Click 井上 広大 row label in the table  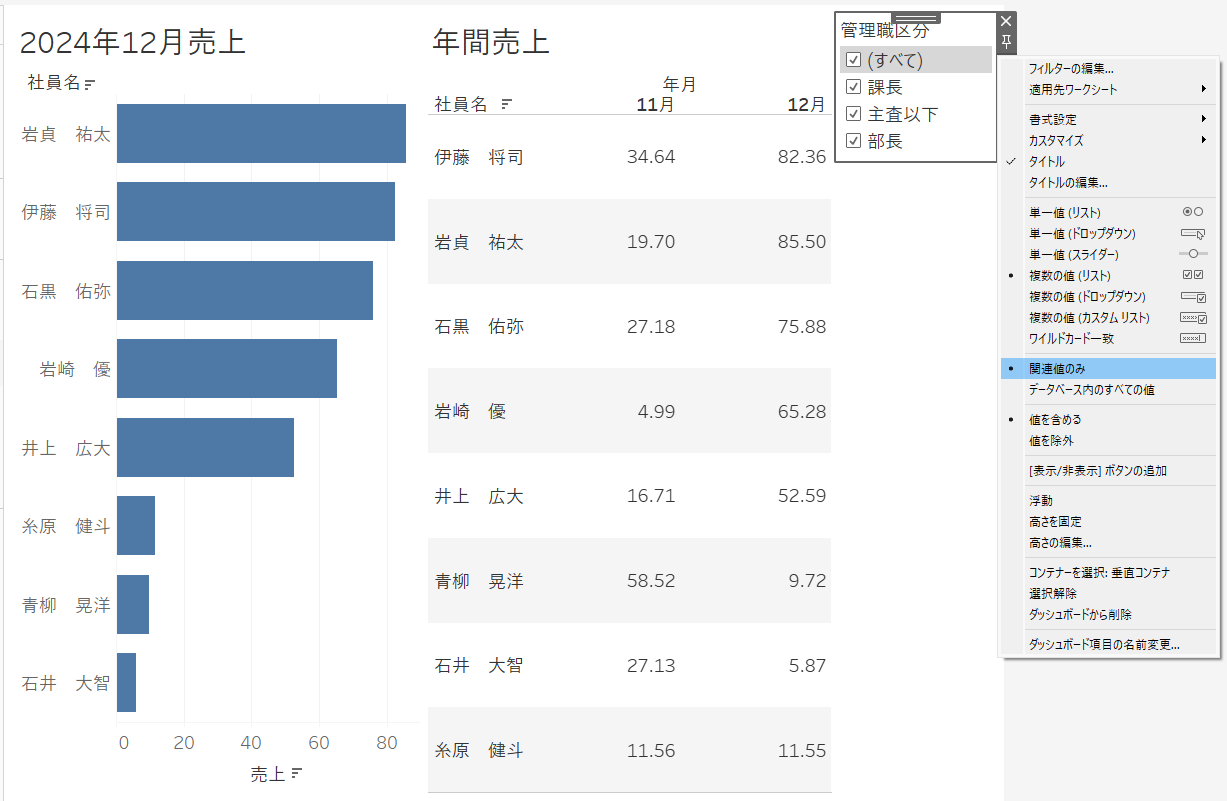point(479,496)
